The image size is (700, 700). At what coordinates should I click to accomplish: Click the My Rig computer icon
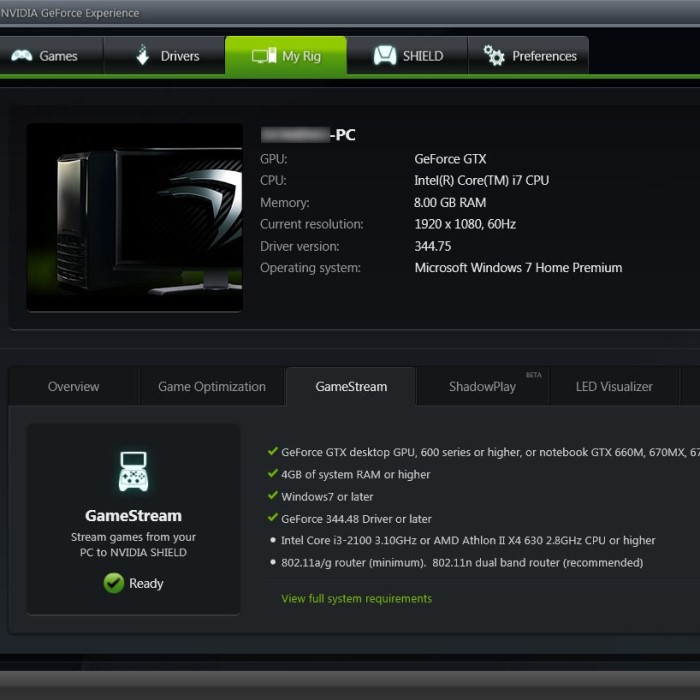click(264, 56)
